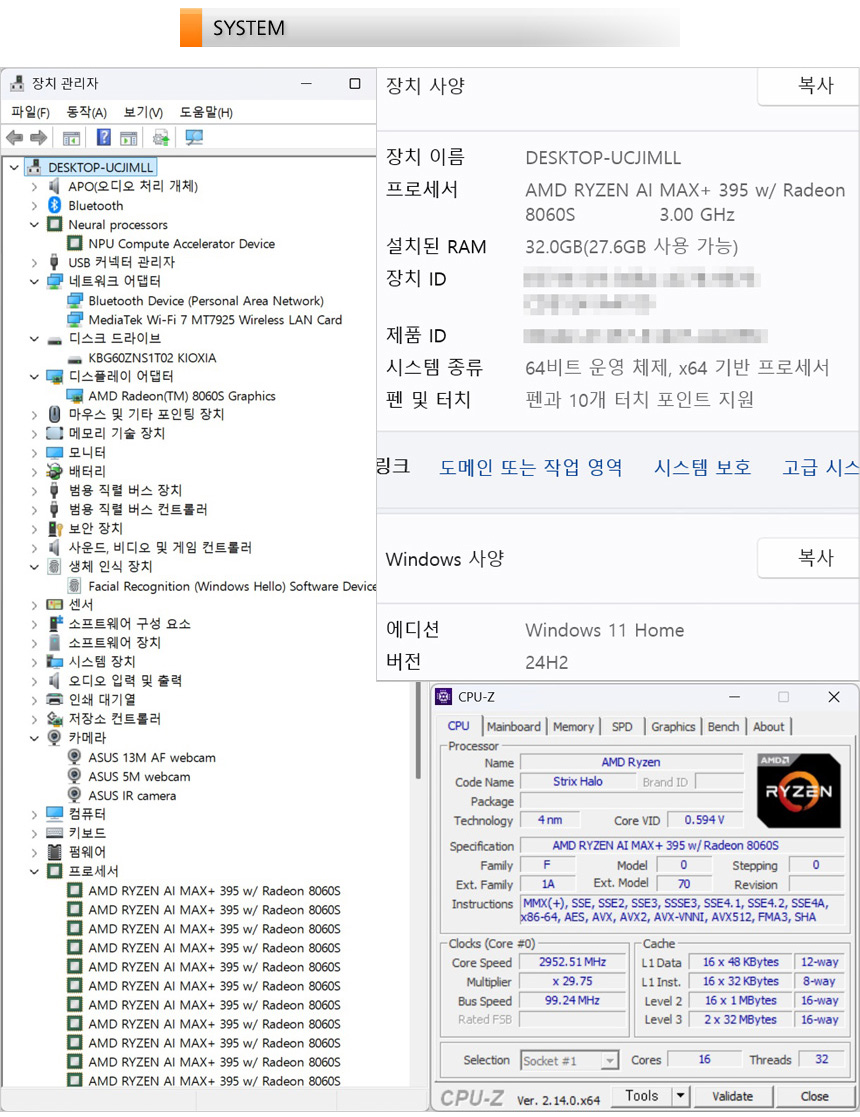Select the NPU Compute Accelerator Device entry
Screen dimensions: 860x1117
[x=181, y=244]
